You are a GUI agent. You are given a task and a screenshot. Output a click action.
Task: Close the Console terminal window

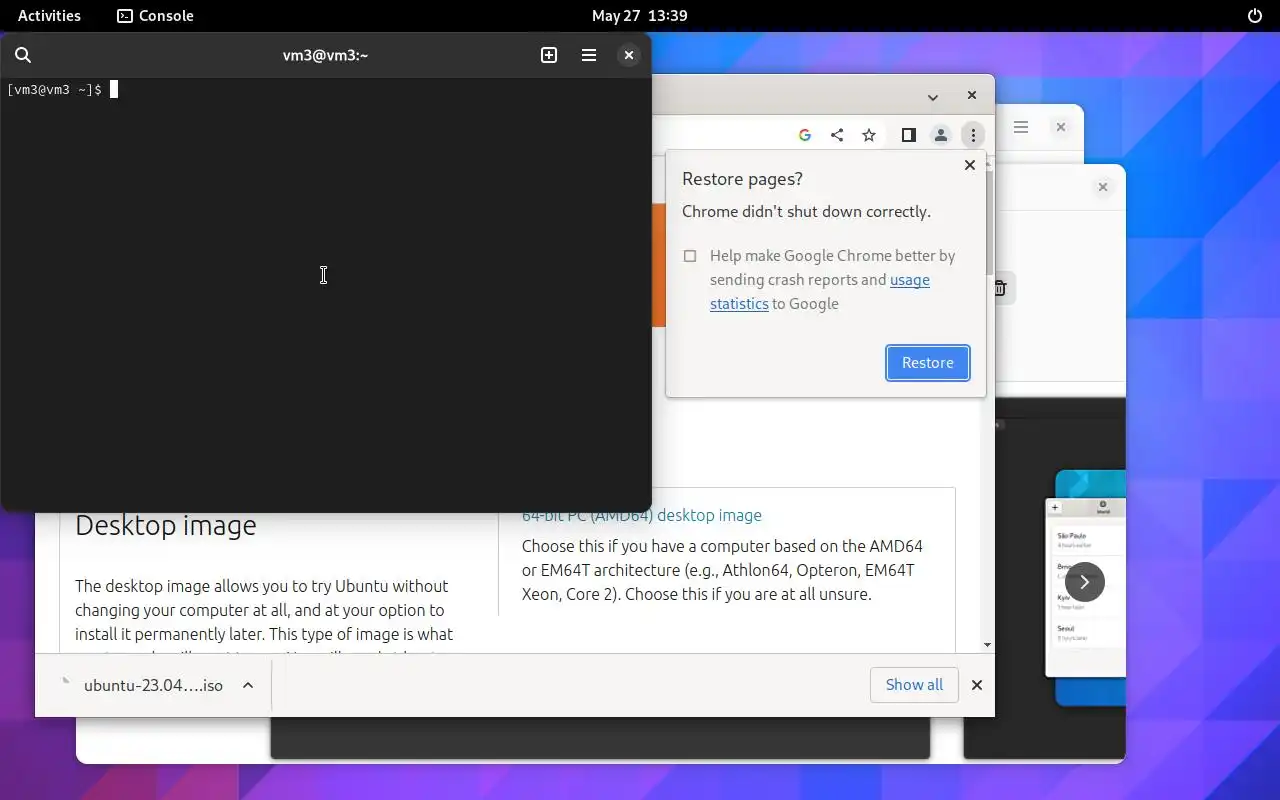click(x=629, y=55)
